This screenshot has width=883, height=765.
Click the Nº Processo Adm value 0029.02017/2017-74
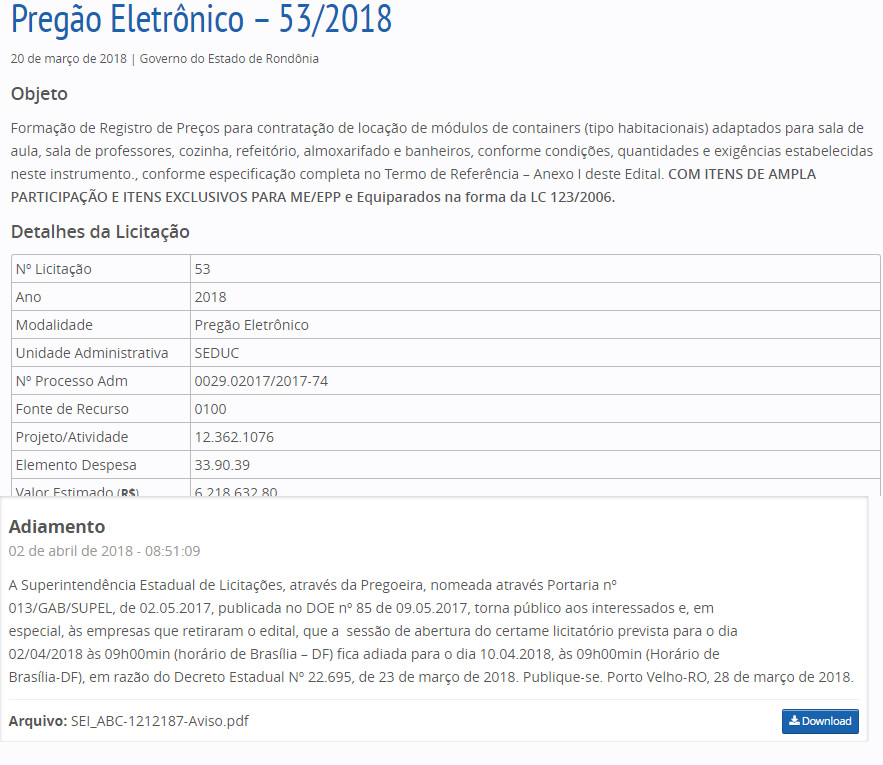(x=261, y=381)
